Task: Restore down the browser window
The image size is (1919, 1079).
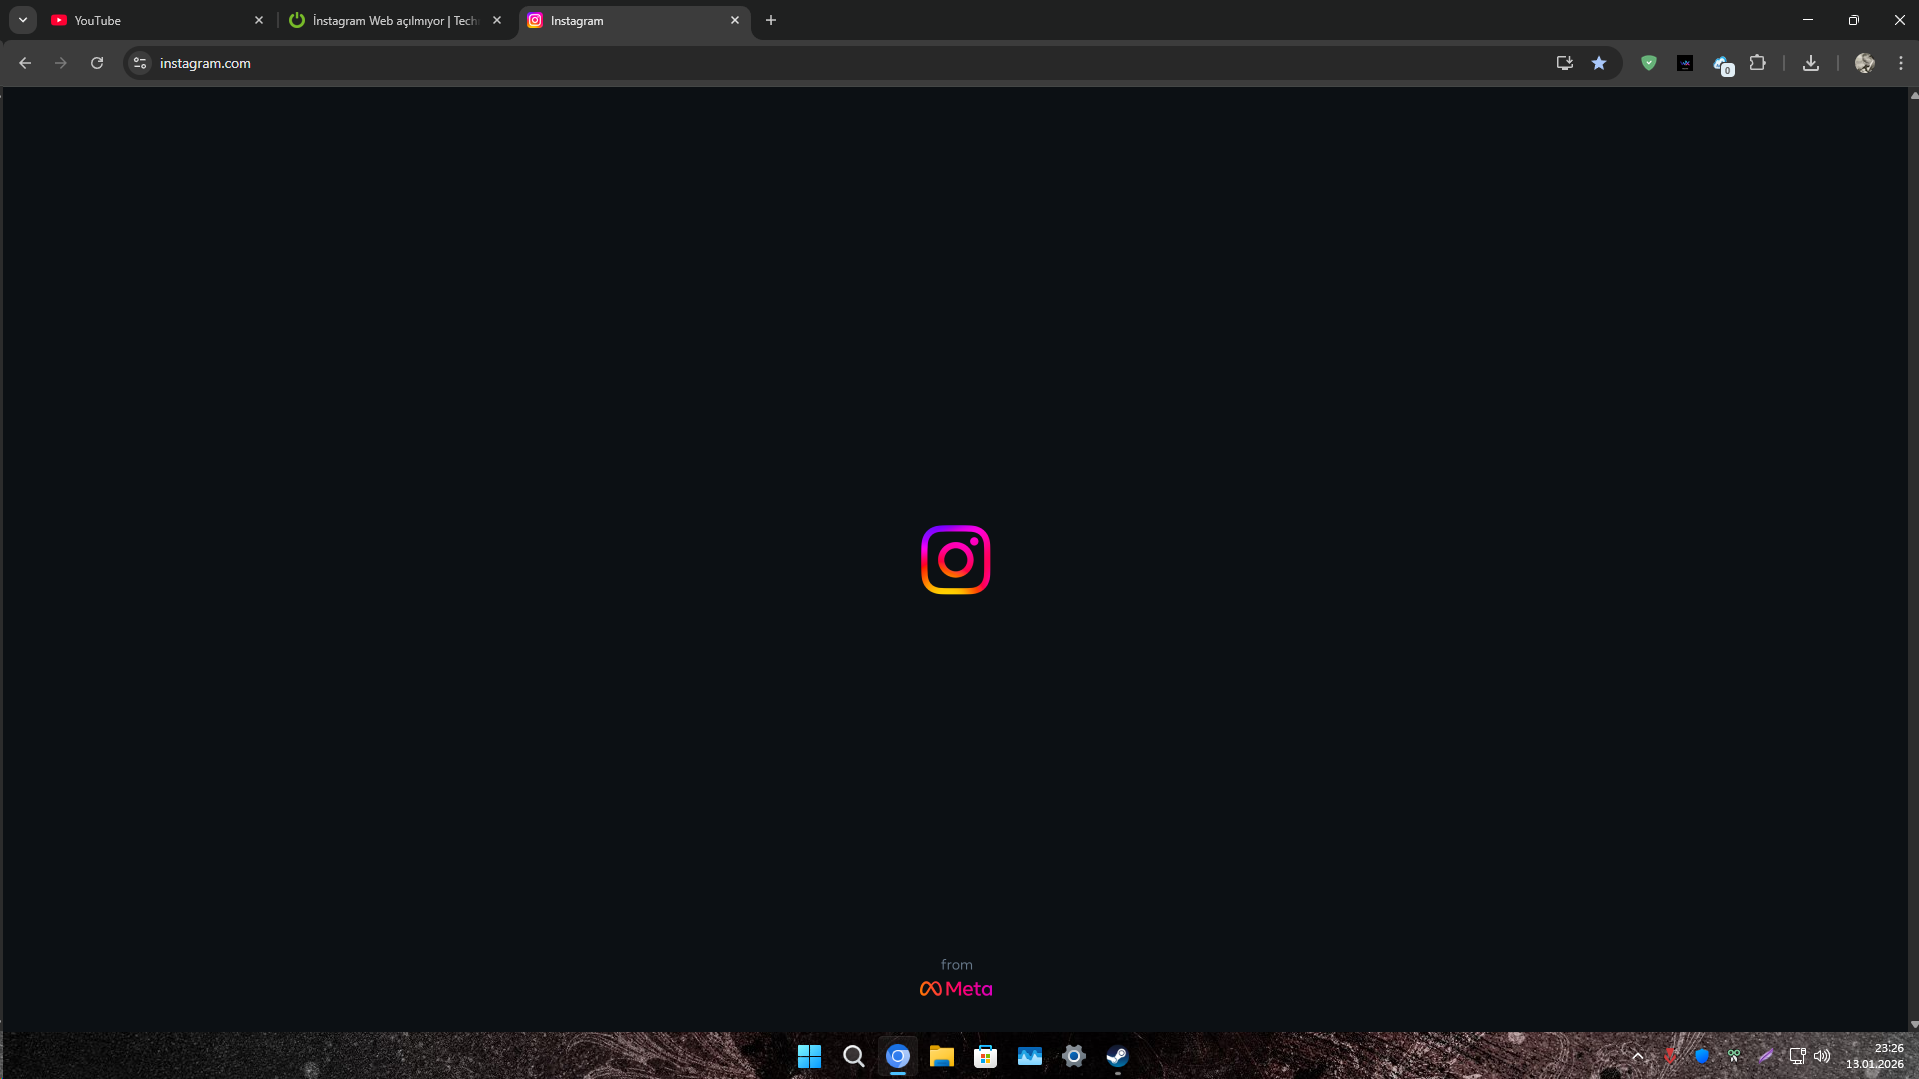Action: point(1854,20)
